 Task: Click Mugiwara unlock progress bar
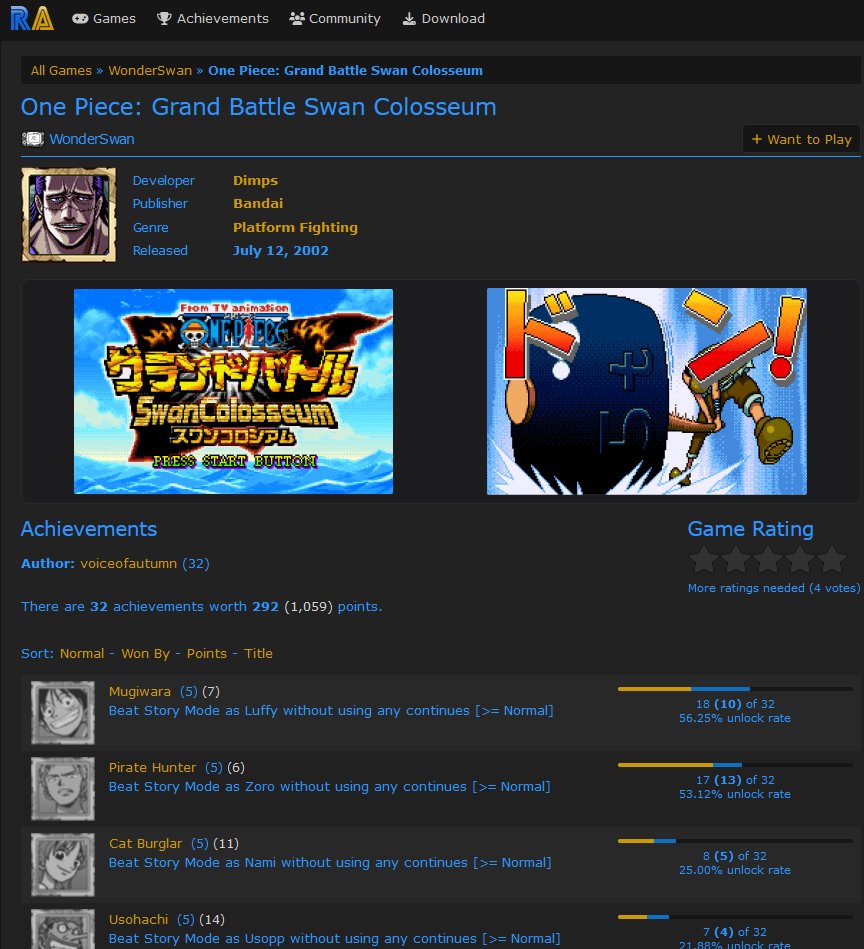point(735,689)
